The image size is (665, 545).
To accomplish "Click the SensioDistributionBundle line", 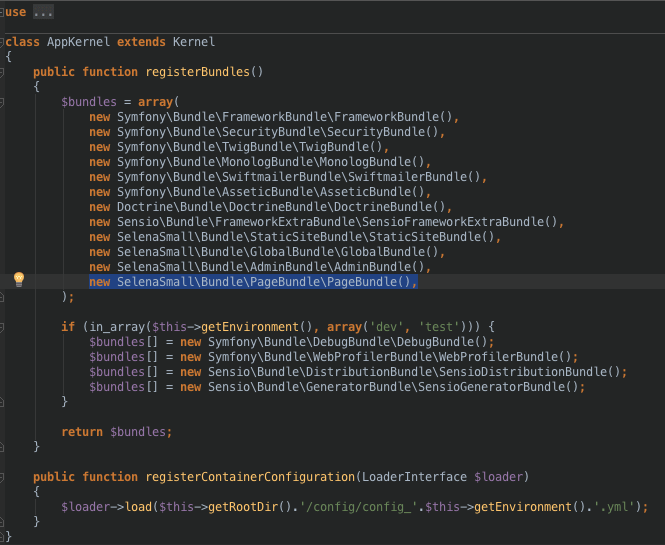I will click(x=358, y=372).
